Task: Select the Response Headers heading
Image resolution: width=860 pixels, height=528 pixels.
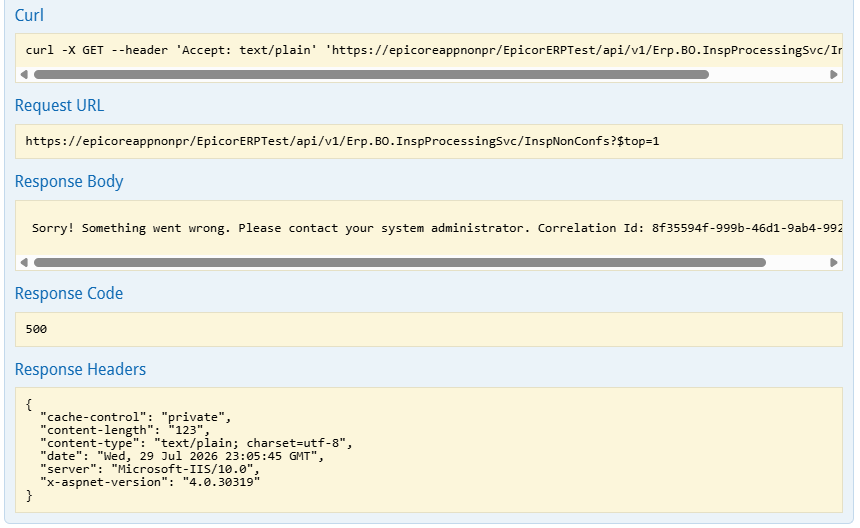Action: pyautogui.click(x=81, y=370)
